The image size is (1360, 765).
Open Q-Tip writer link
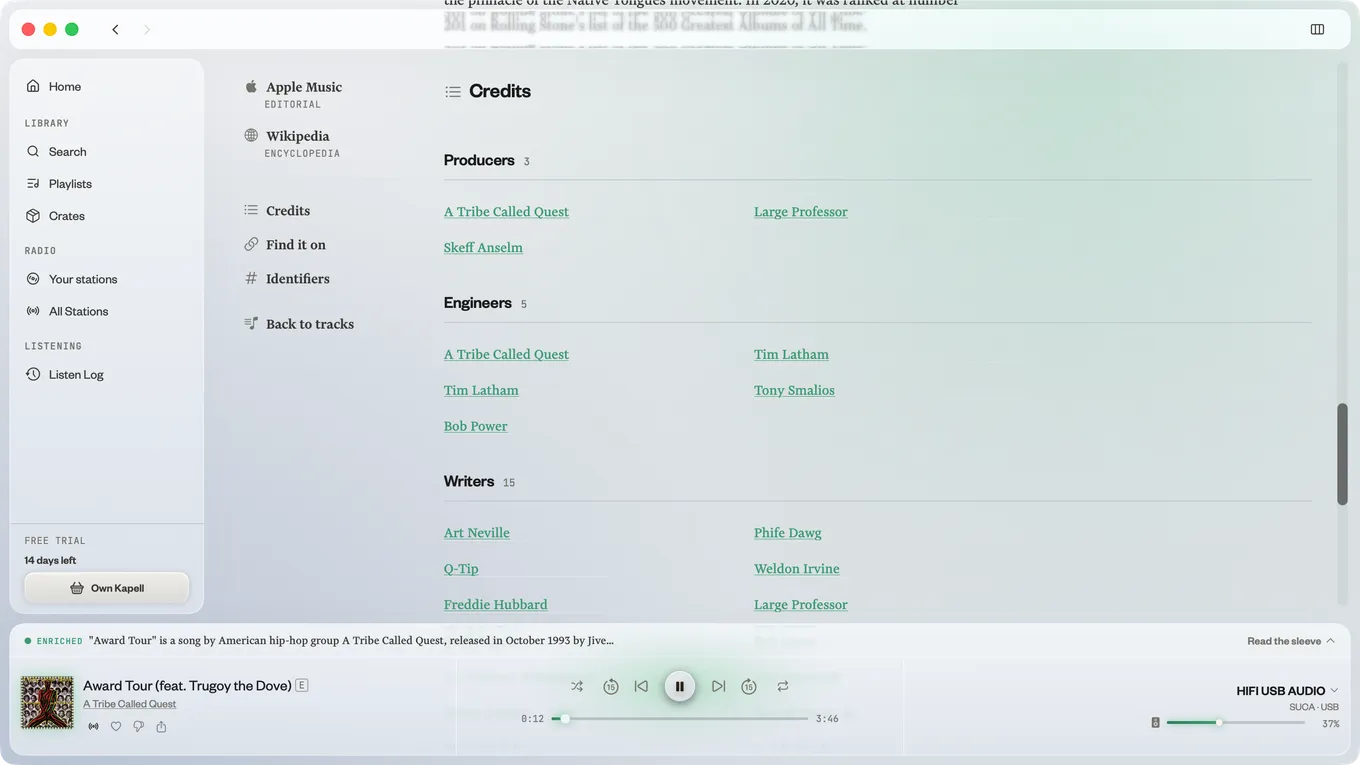click(x=461, y=569)
